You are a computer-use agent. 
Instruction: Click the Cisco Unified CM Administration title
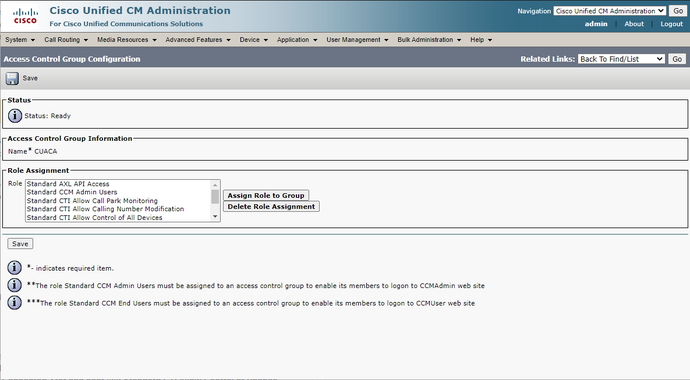coord(140,11)
